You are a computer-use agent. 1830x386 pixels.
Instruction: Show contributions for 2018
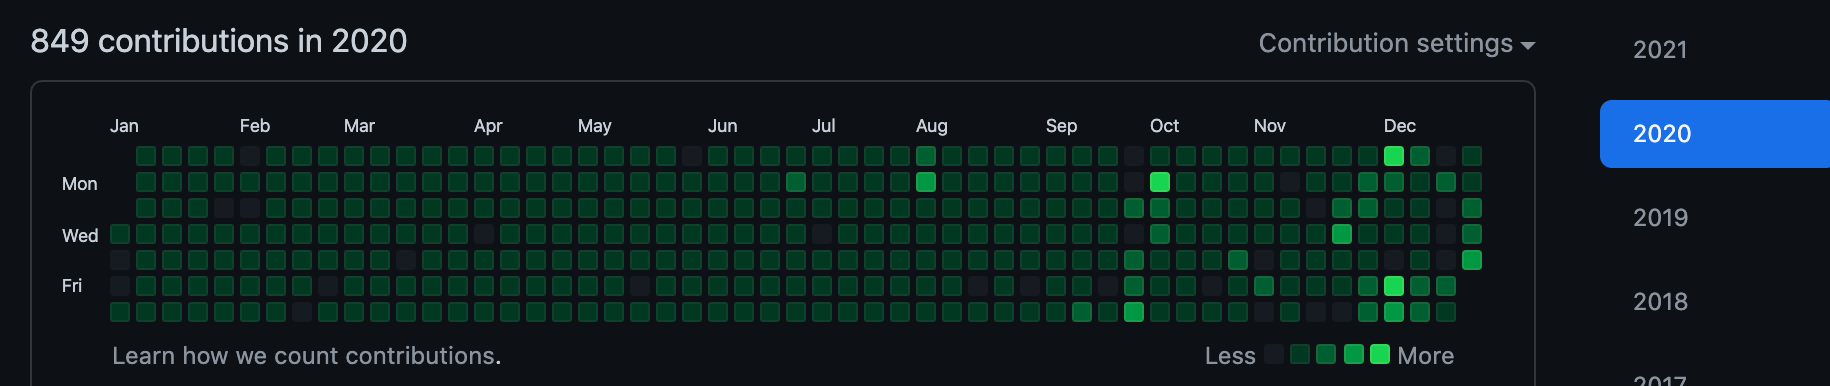pos(1660,302)
